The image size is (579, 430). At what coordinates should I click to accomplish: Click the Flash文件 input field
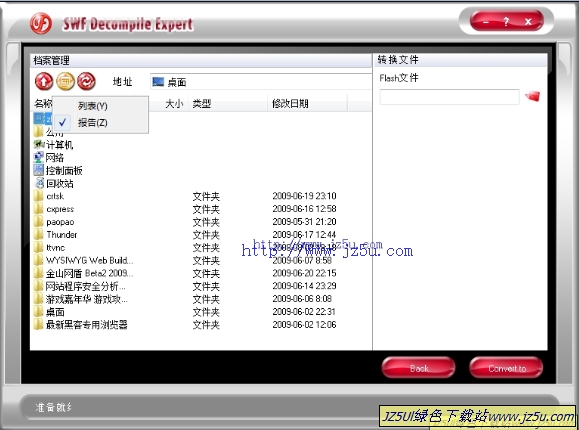pos(450,97)
